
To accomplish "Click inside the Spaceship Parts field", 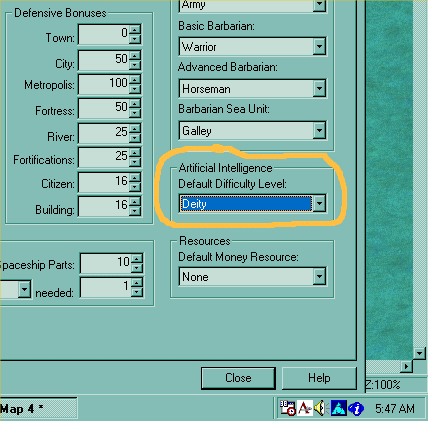I will pyautogui.click(x=106, y=263).
